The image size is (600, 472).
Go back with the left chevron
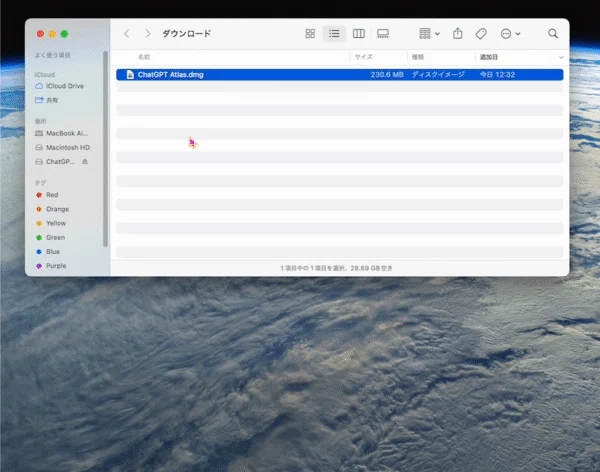point(127,34)
